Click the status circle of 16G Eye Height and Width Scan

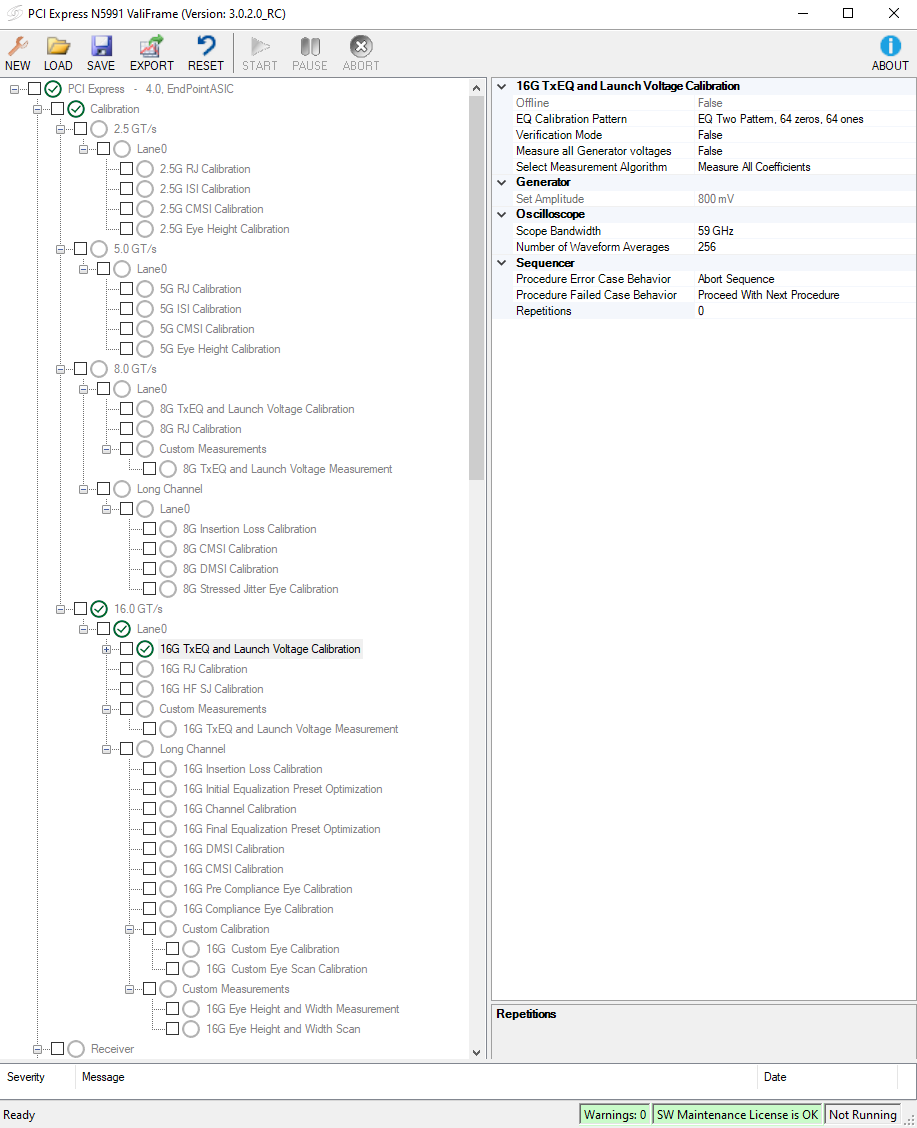(x=191, y=1029)
